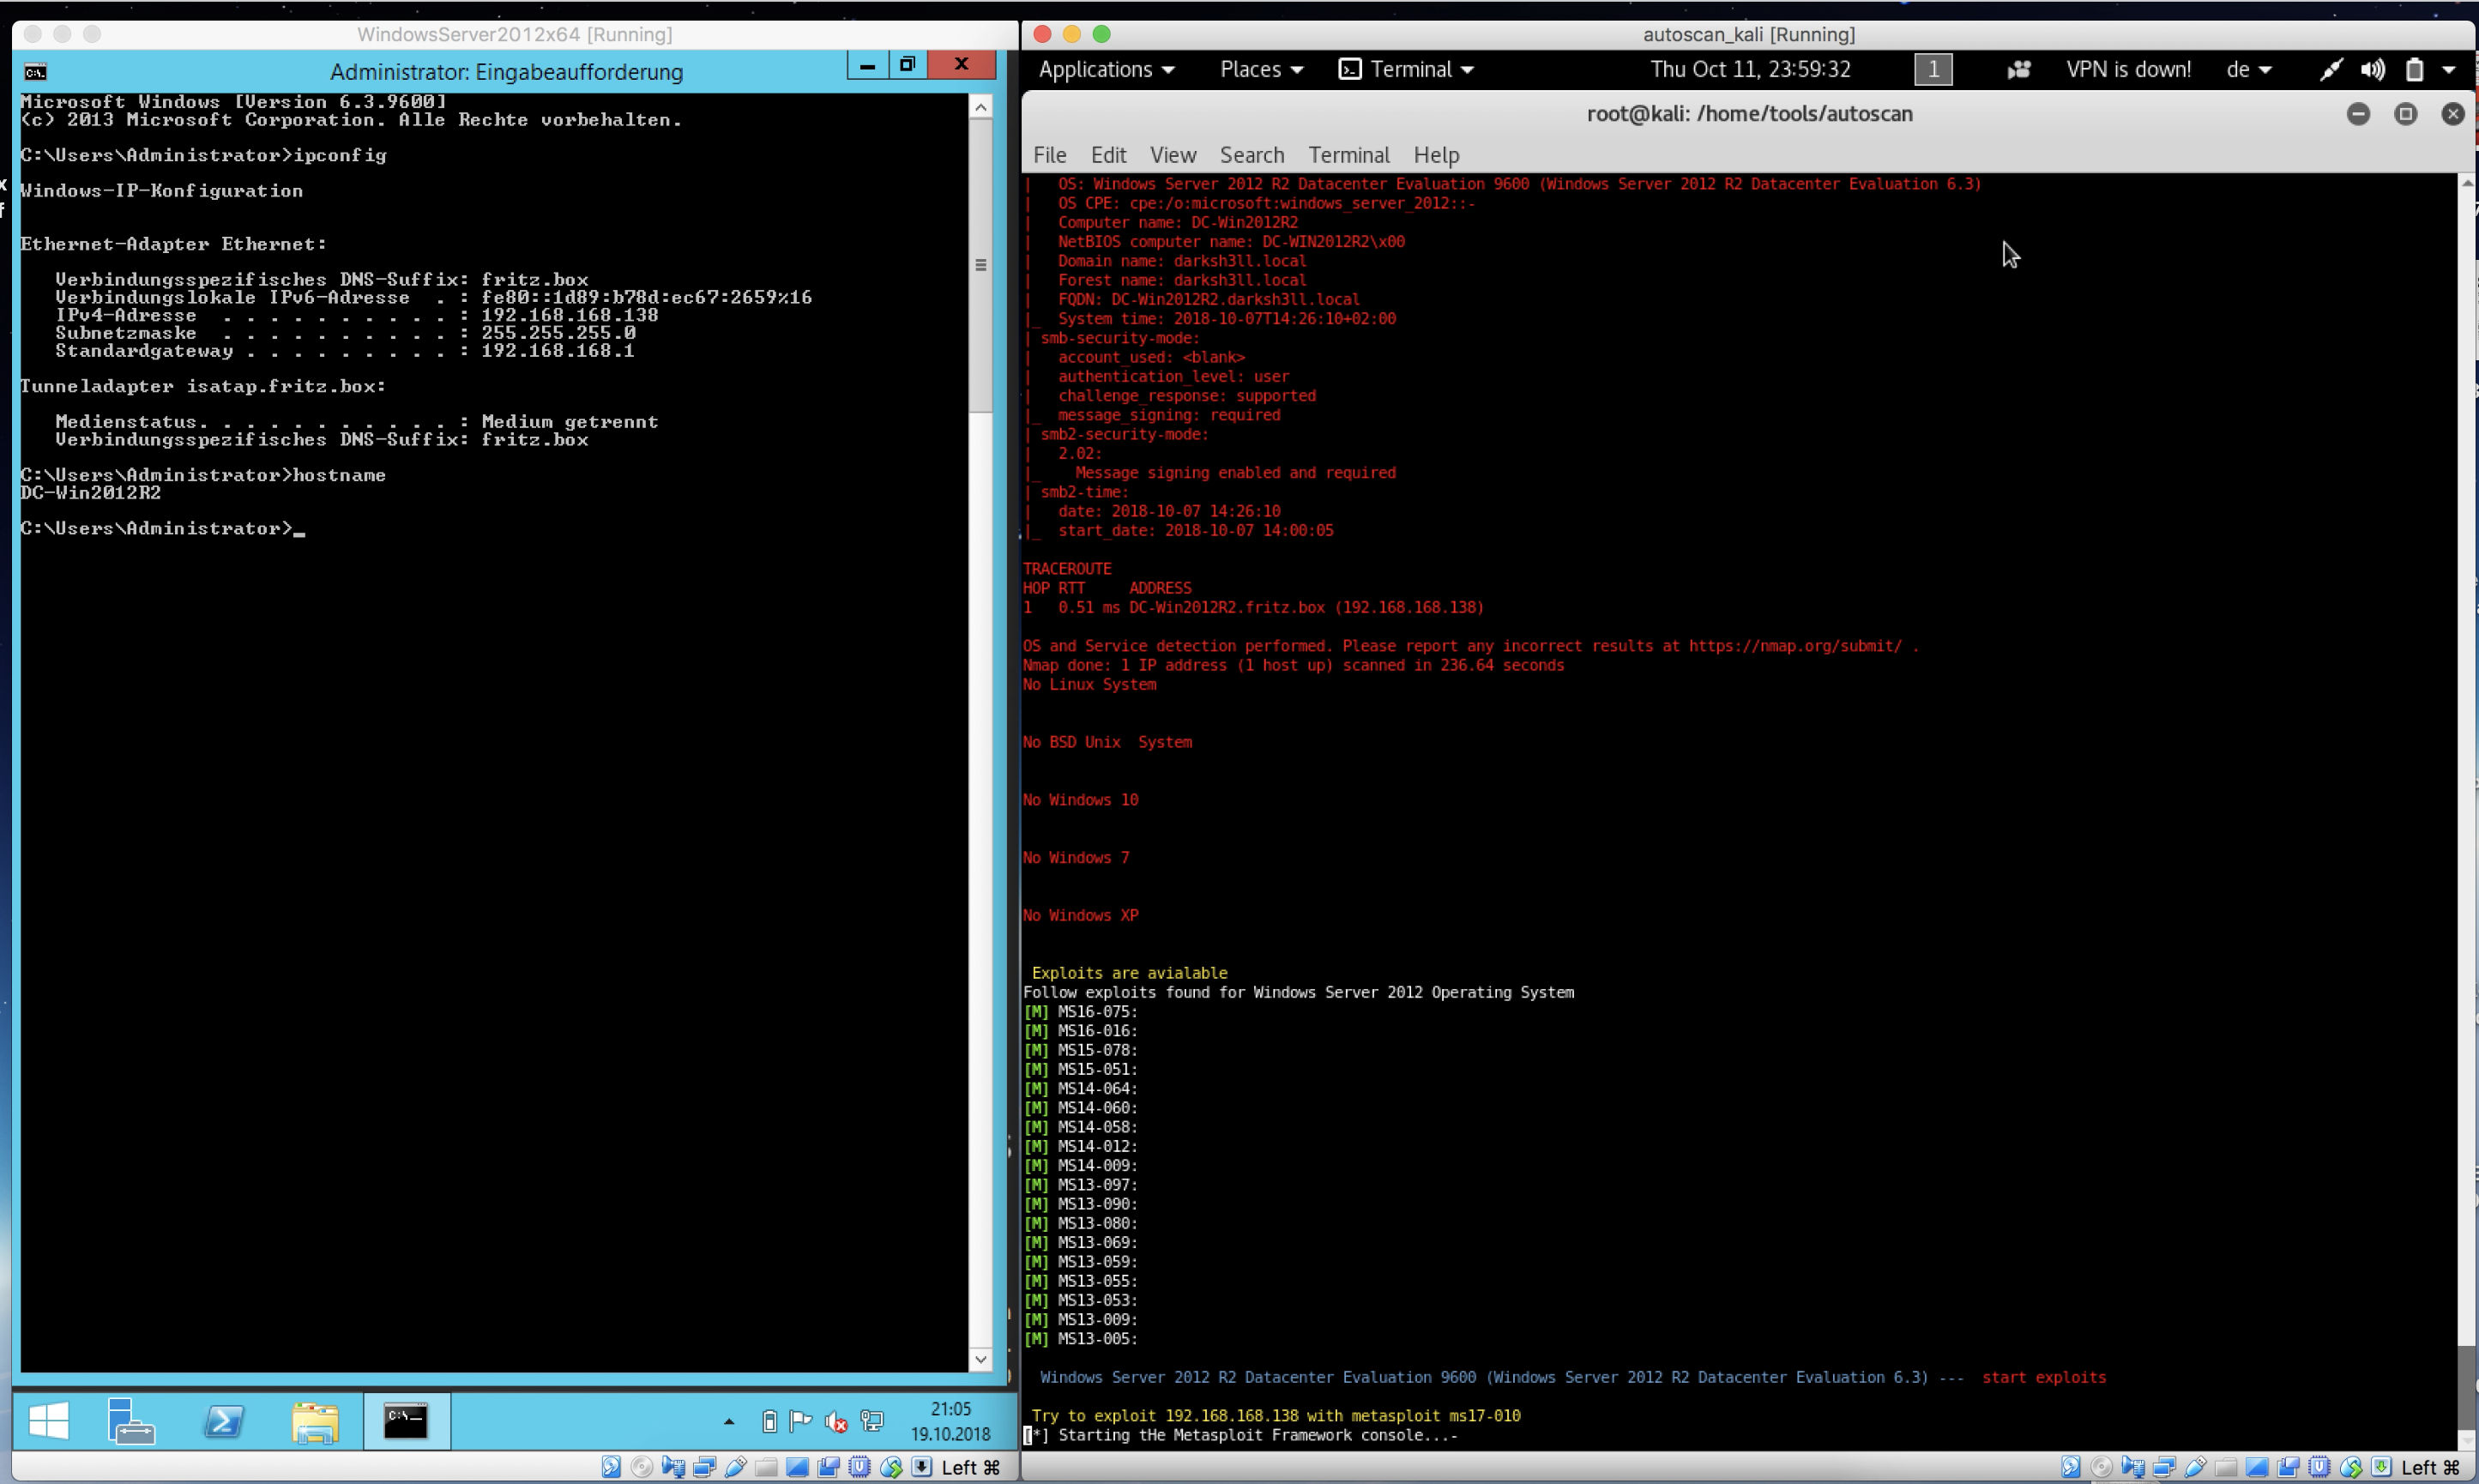This screenshot has height=1484, width=2479.
Task: Open the terminal View menu
Action: (1172, 155)
